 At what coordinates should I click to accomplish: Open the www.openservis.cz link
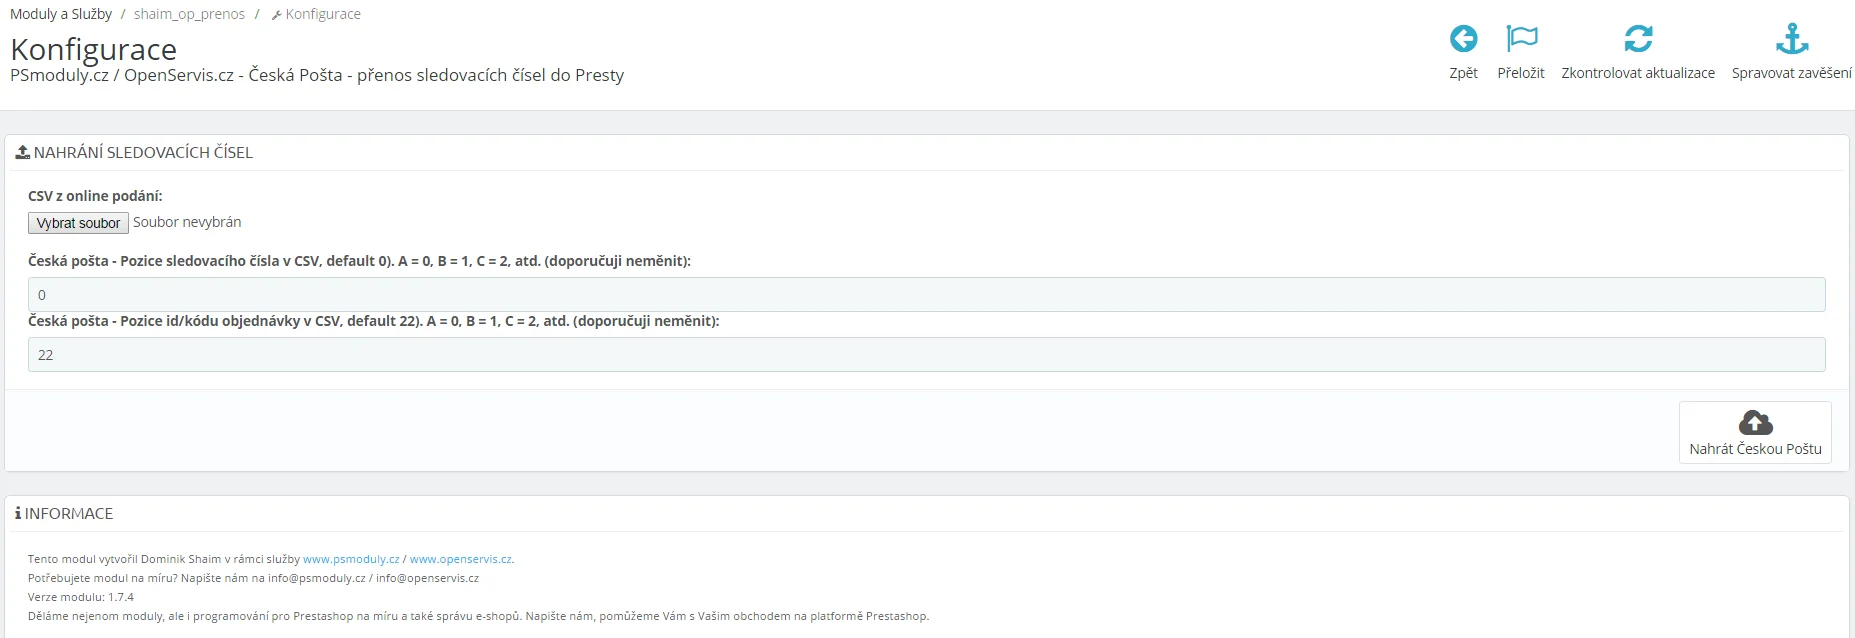pos(460,559)
